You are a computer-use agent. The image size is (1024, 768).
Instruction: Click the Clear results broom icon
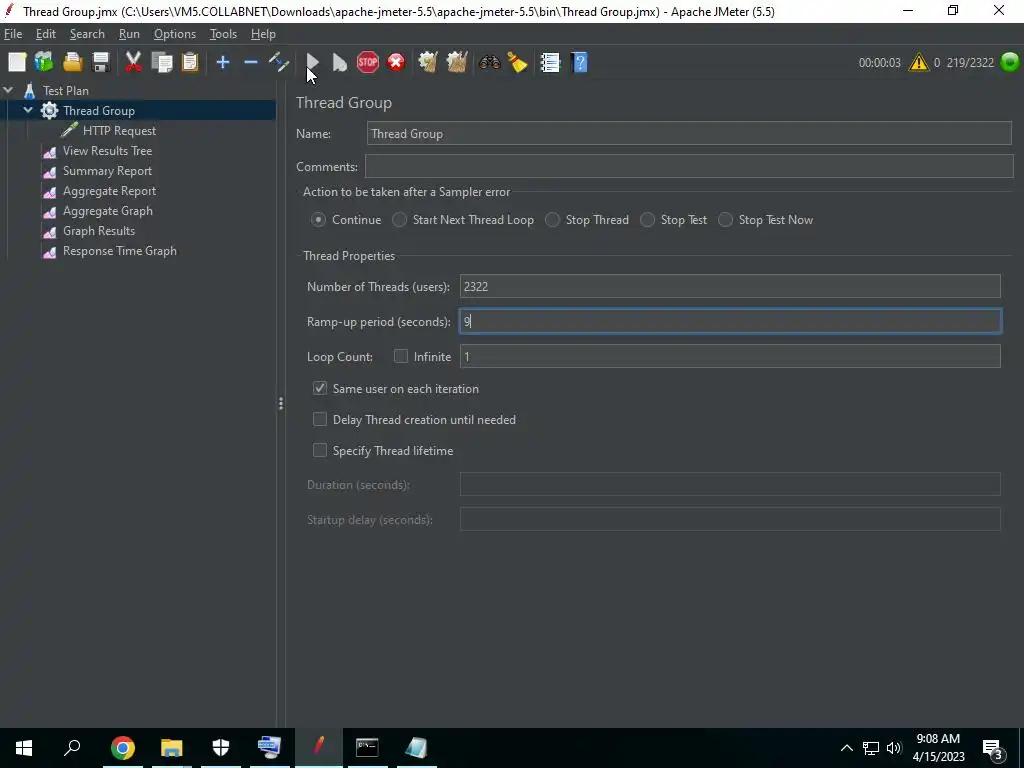428,62
